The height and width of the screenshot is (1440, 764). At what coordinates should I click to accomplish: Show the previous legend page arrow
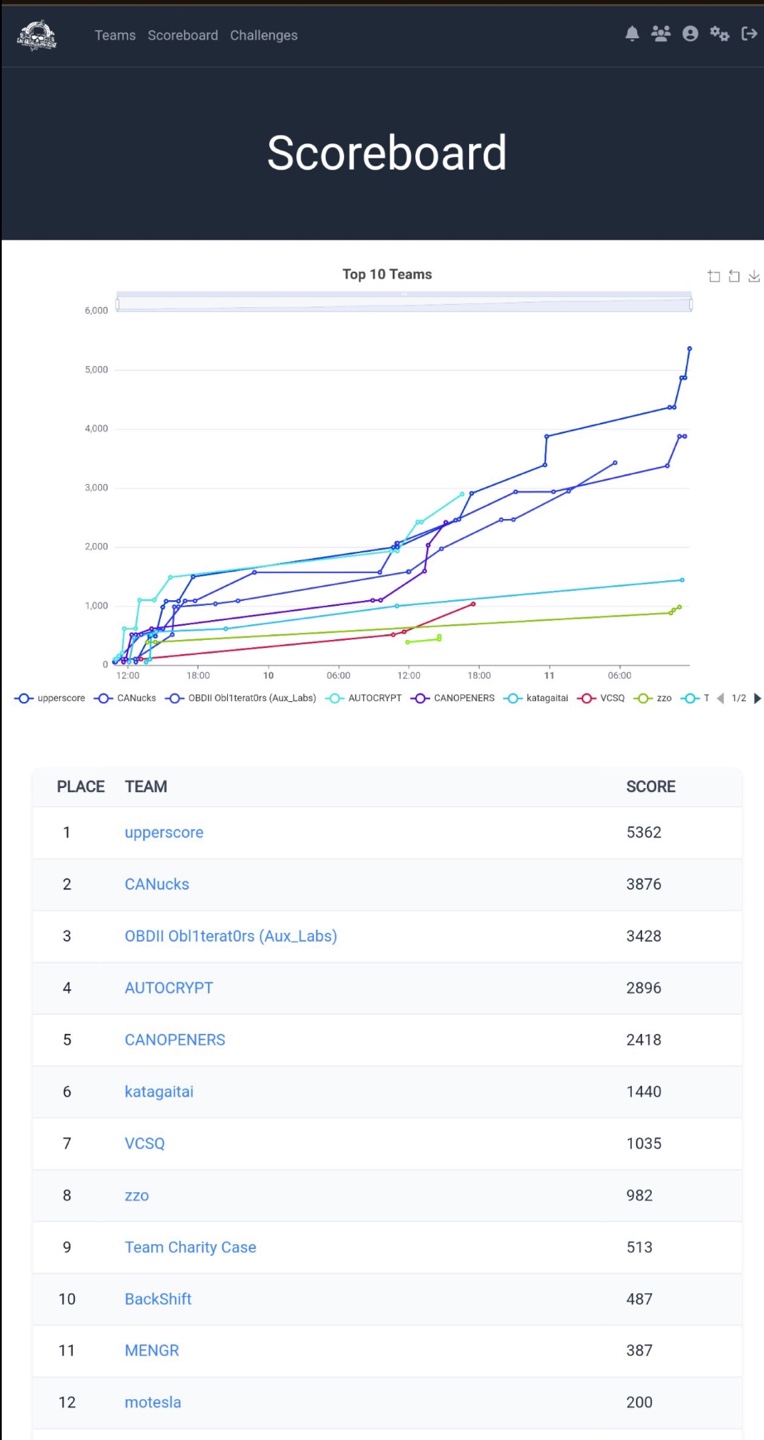pos(720,698)
